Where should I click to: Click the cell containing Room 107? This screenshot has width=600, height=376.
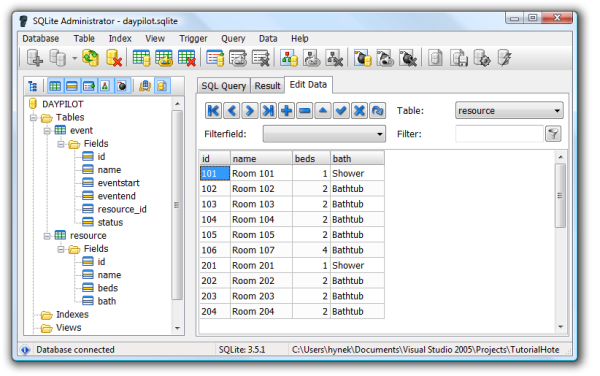[x=261, y=250]
